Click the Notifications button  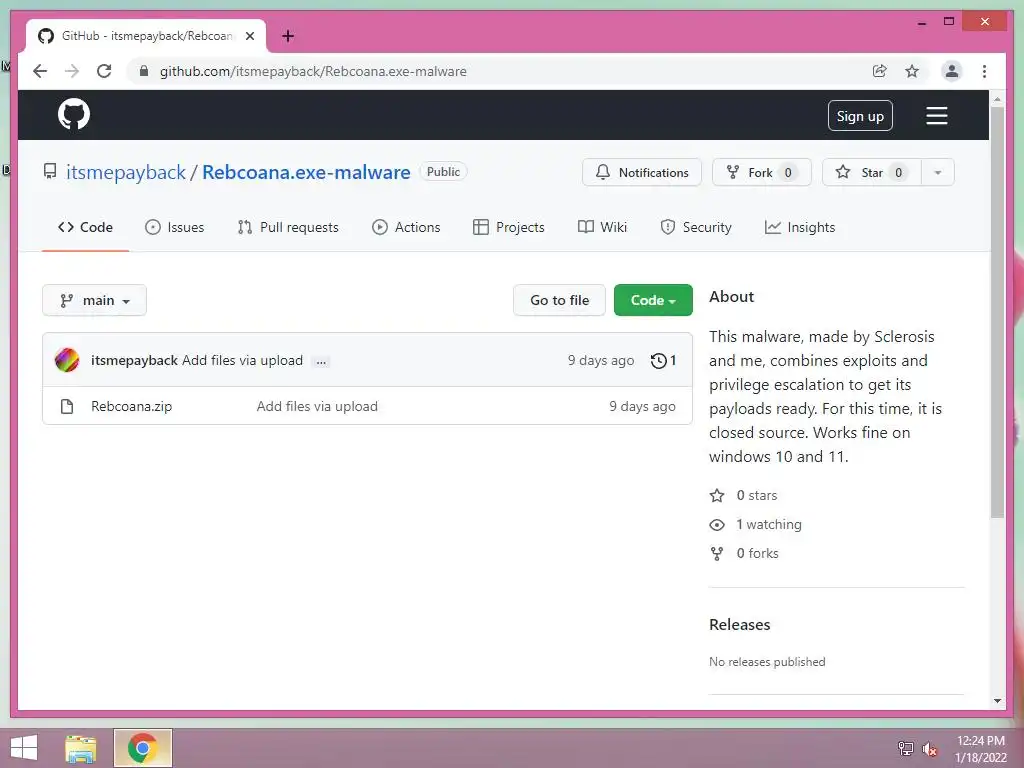coord(642,172)
